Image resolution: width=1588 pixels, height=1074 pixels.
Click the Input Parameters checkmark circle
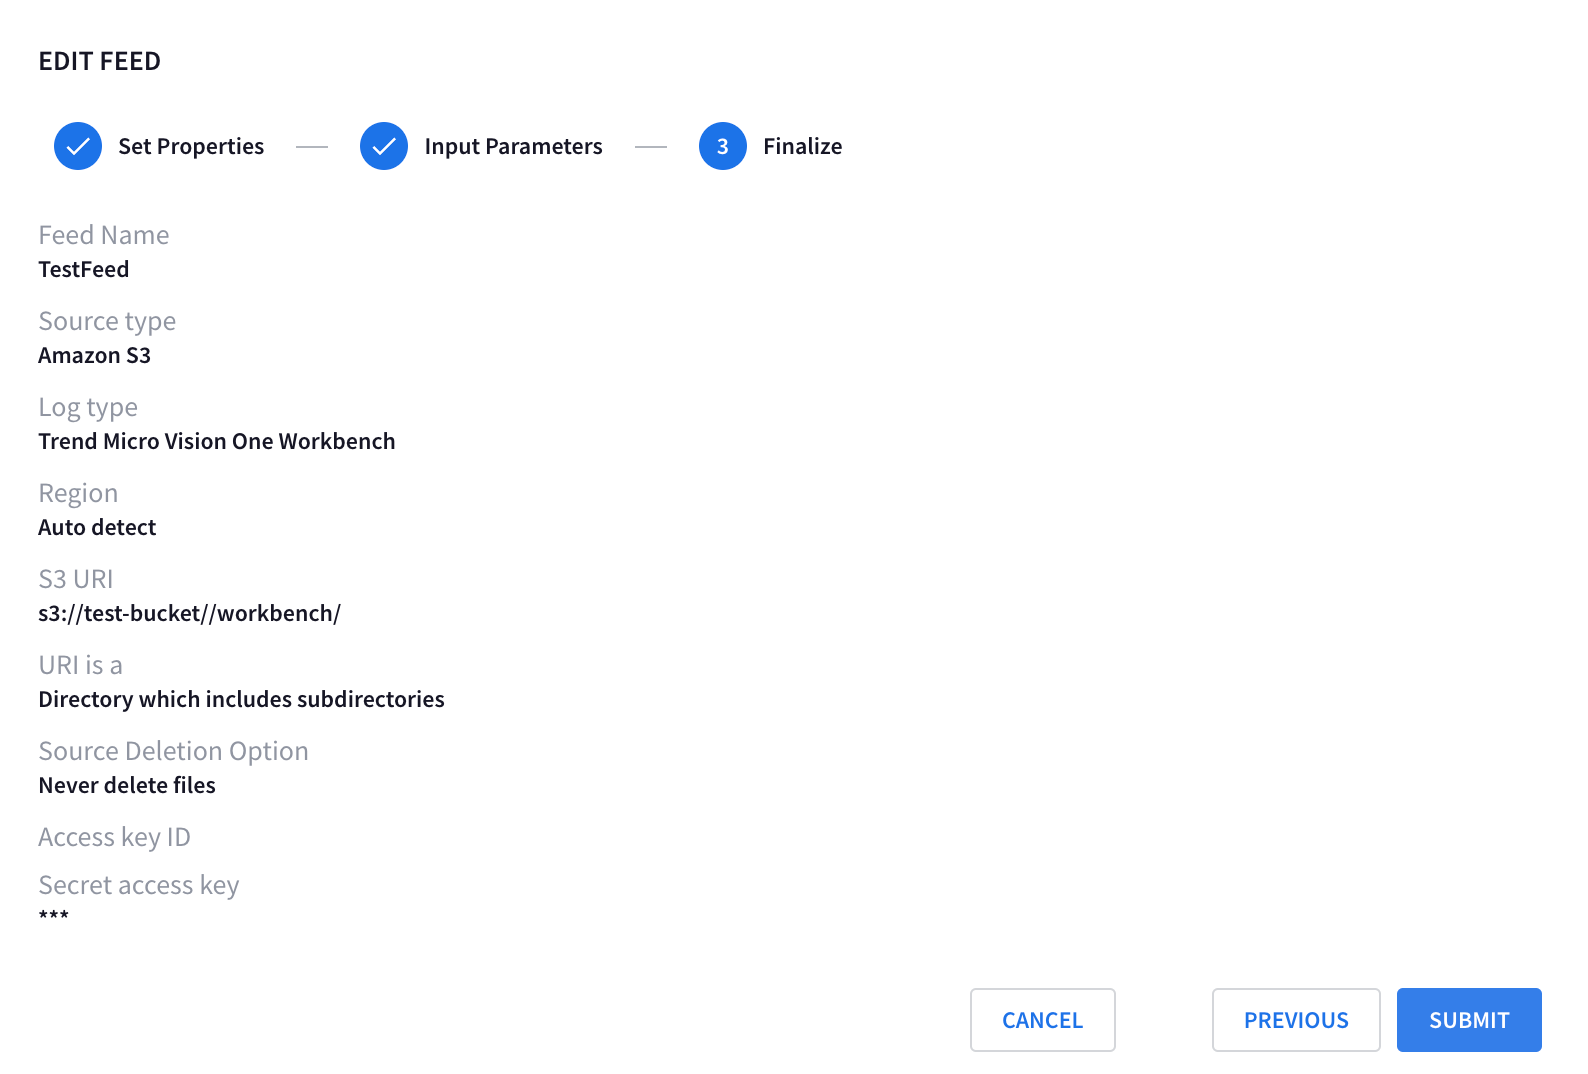click(x=383, y=146)
